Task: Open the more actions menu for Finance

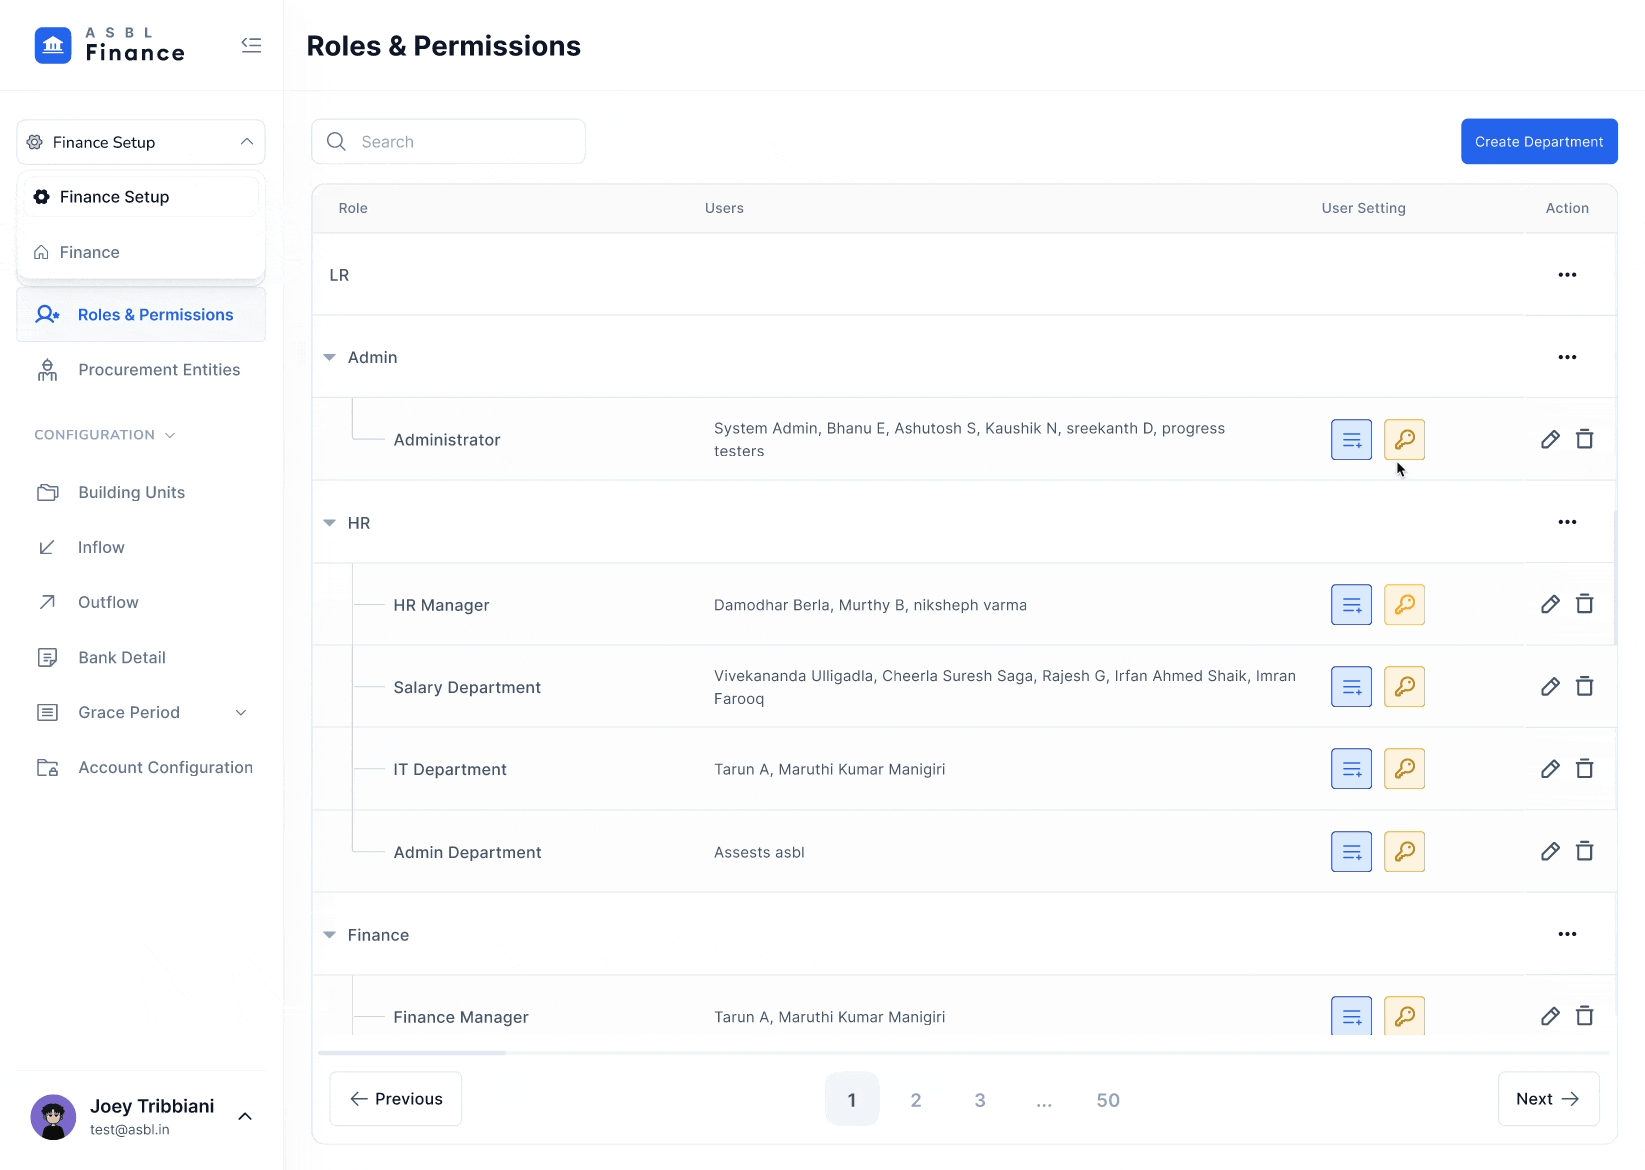Action: (1567, 934)
